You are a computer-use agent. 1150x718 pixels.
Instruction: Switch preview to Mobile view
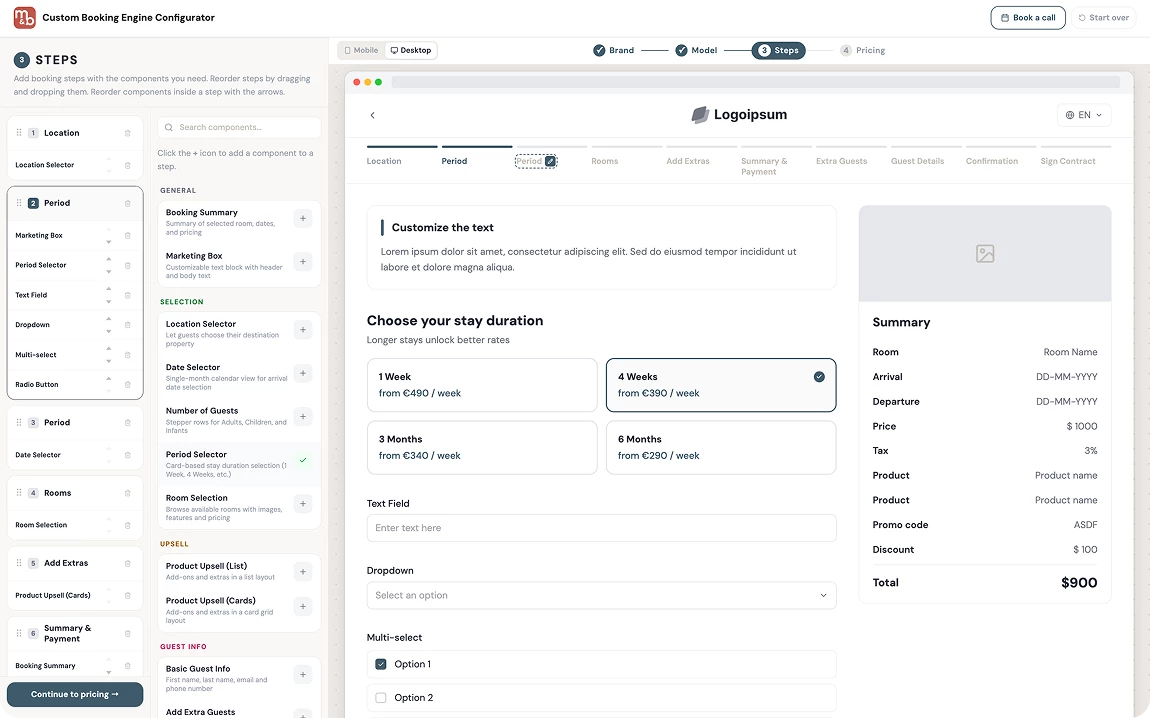[x=362, y=51]
